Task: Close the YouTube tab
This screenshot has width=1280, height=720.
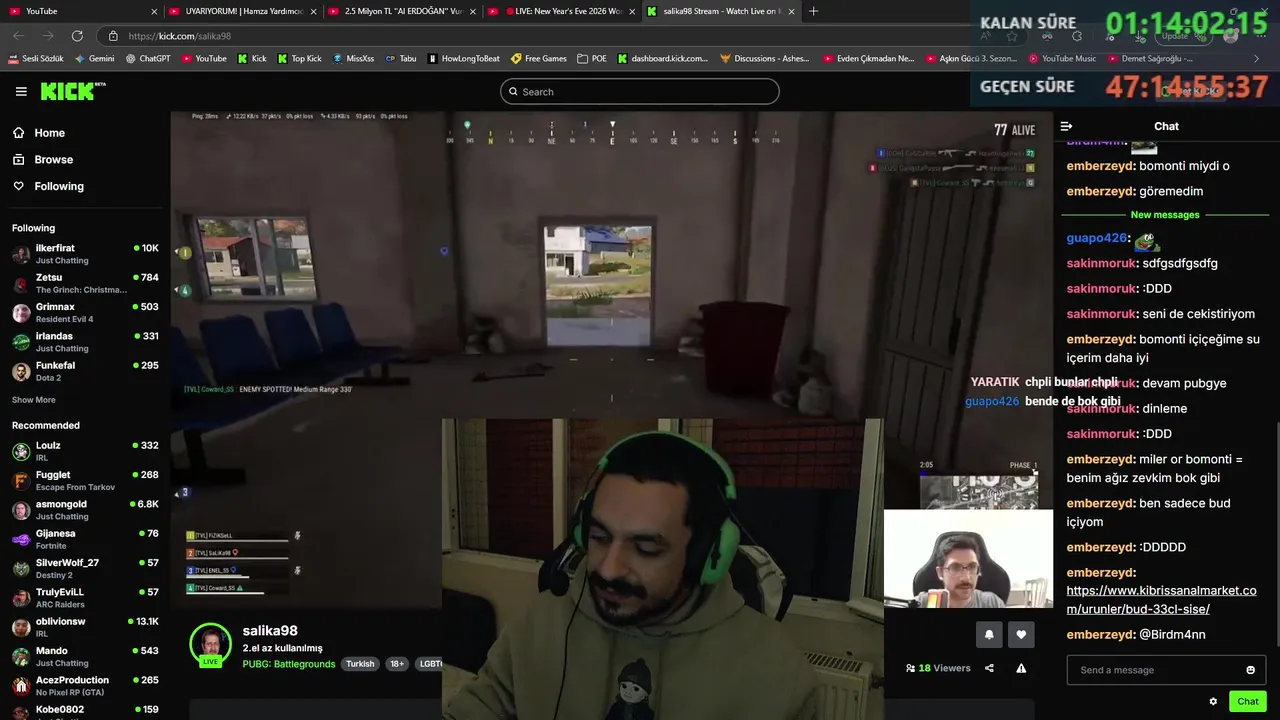Action: [154, 11]
